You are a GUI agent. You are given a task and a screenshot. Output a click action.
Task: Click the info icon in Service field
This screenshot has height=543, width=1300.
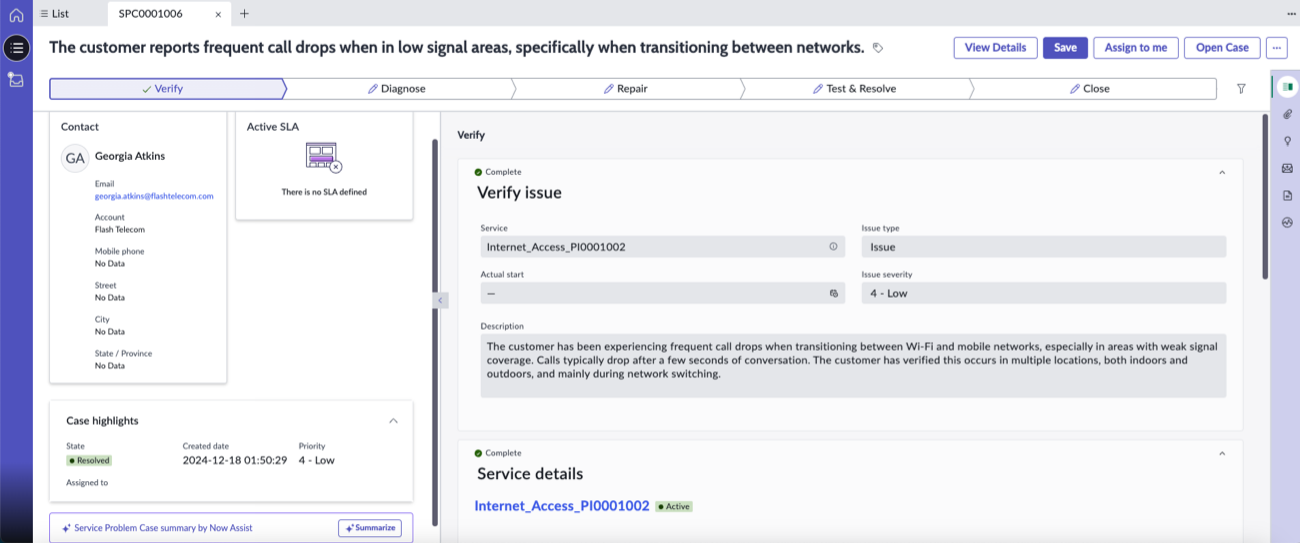click(833, 246)
